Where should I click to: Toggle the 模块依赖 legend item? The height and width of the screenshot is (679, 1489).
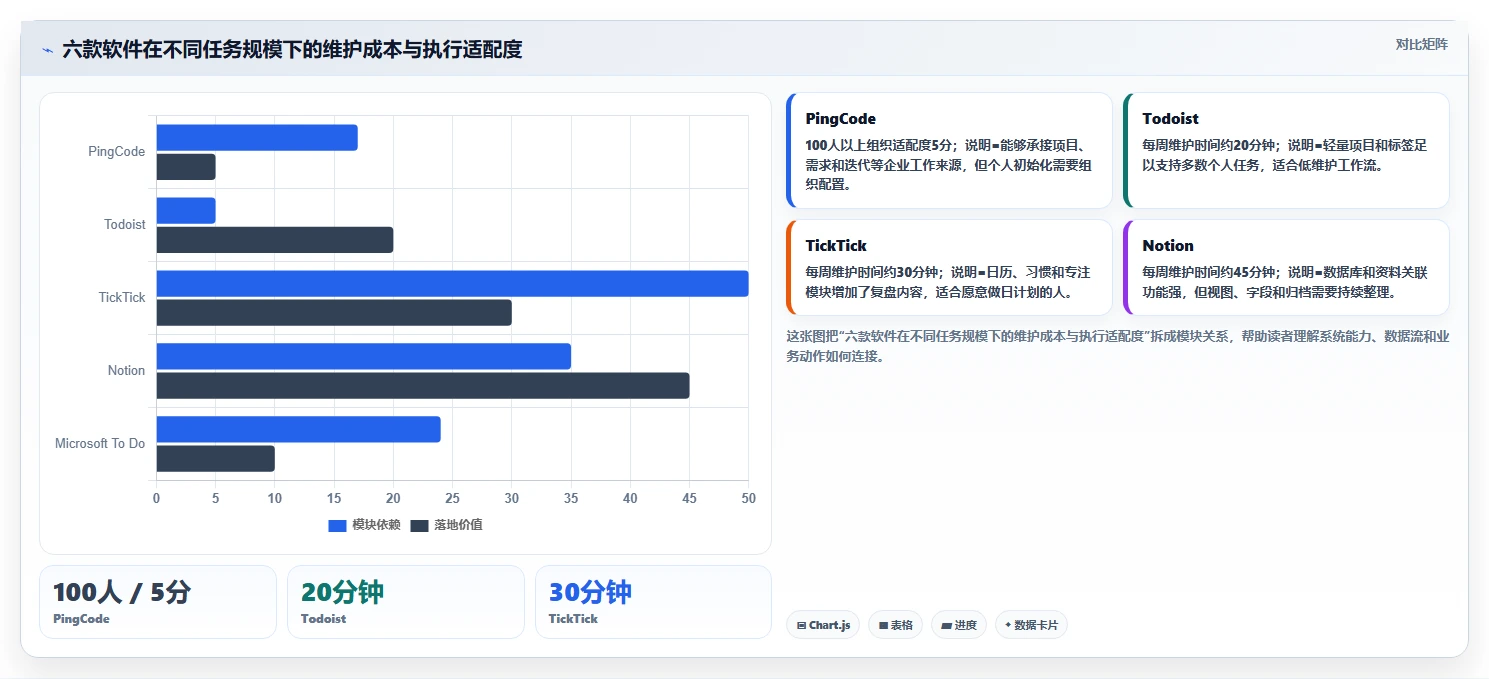364,525
